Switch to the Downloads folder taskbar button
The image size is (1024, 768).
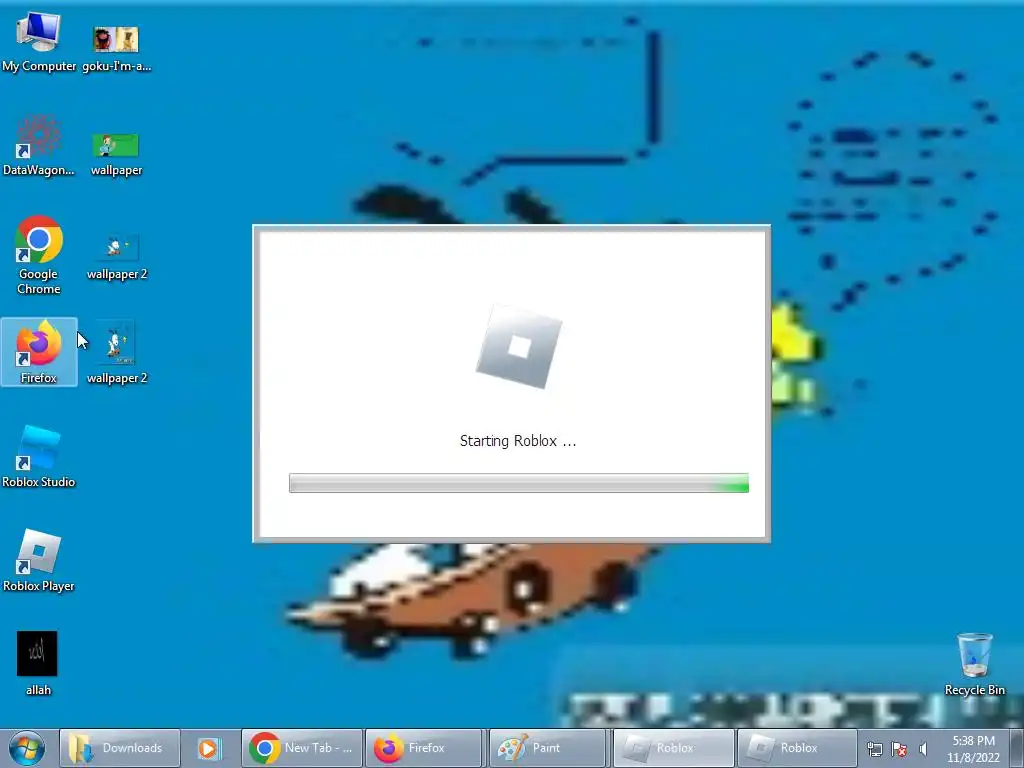pyautogui.click(x=120, y=748)
